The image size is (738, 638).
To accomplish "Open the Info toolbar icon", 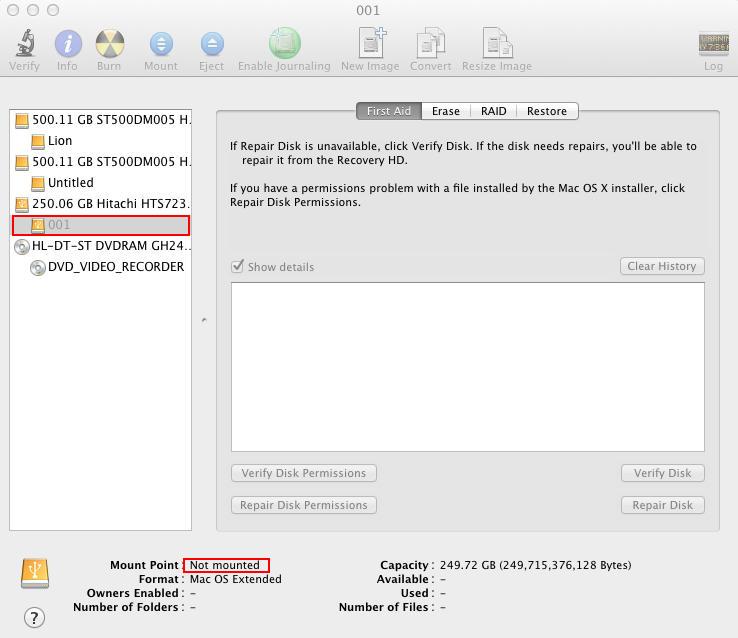I will click(67, 44).
